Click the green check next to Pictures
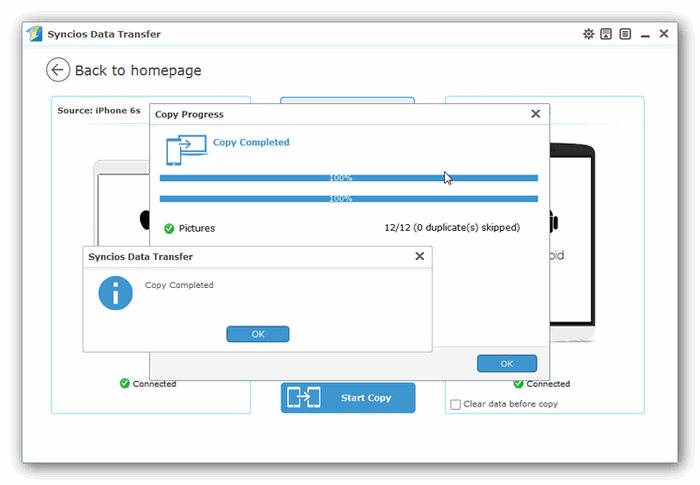Screen dimensions: 700x485 click(169, 229)
